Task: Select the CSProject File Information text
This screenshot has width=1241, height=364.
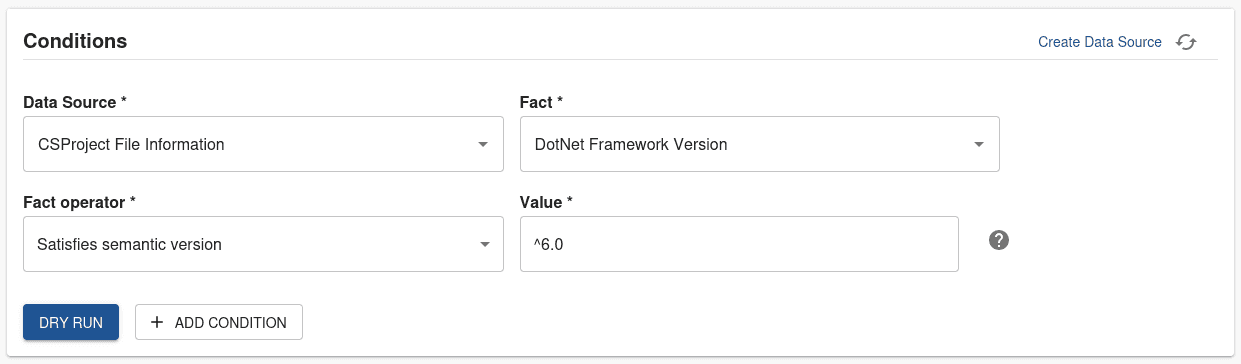Action: tap(131, 144)
